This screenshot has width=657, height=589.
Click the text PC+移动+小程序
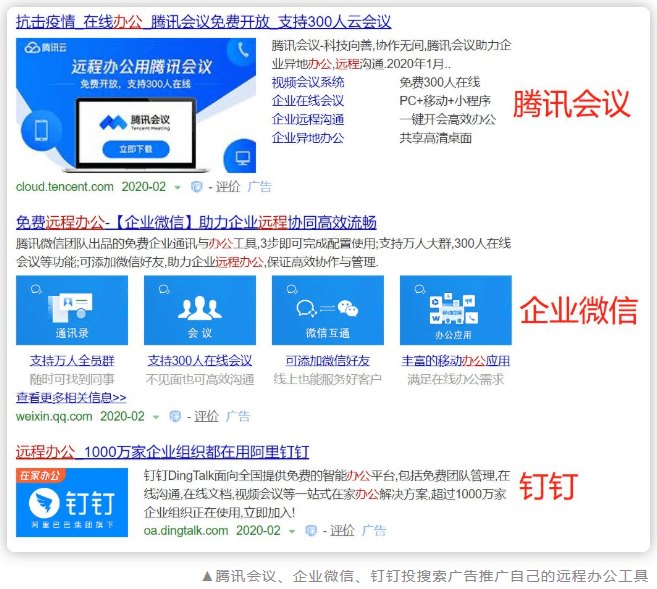tap(445, 101)
